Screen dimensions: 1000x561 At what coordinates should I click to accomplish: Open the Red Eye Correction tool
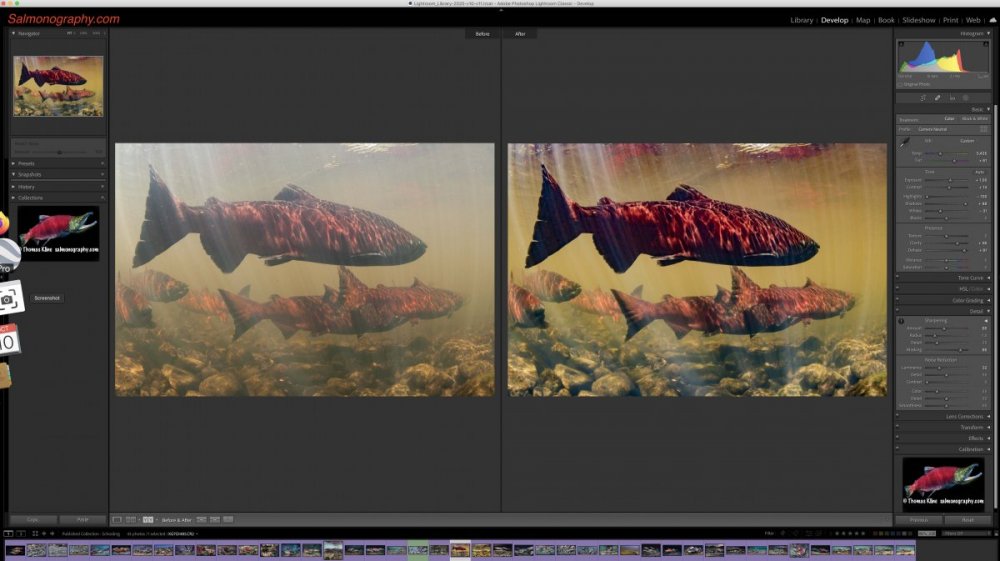tap(952, 98)
